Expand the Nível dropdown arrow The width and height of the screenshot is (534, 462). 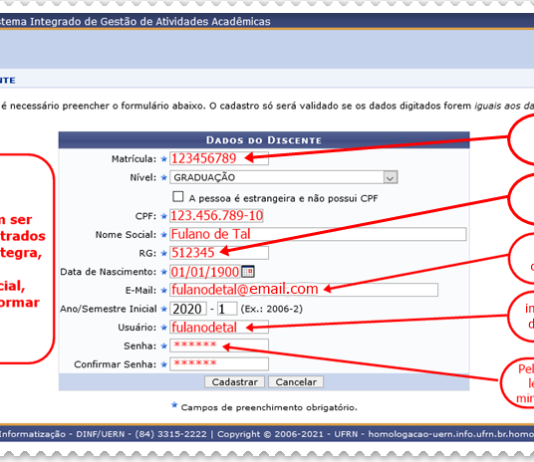390,177
